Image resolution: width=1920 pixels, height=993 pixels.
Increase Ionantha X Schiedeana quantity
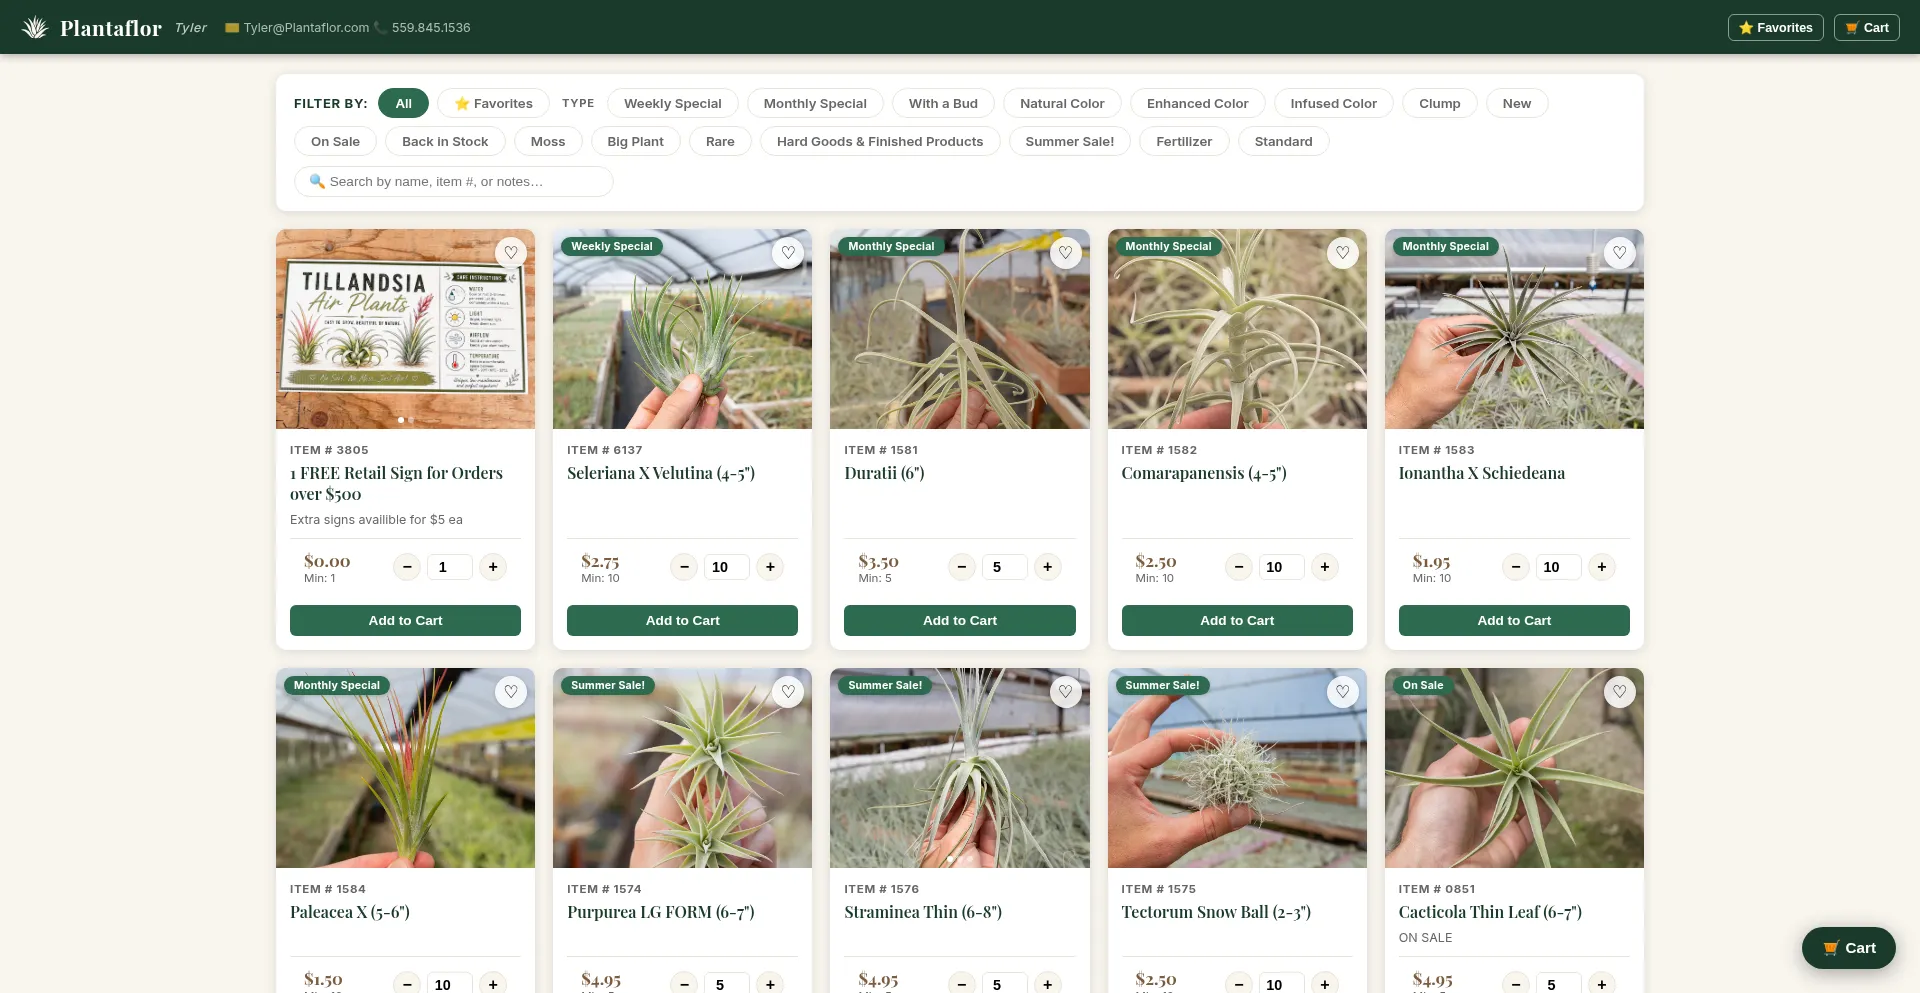pyautogui.click(x=1601, y=567)
